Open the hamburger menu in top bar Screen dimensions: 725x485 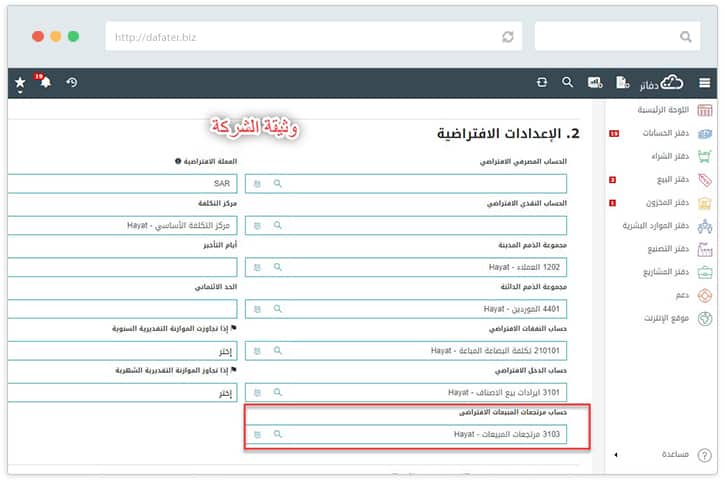point(705,83)
